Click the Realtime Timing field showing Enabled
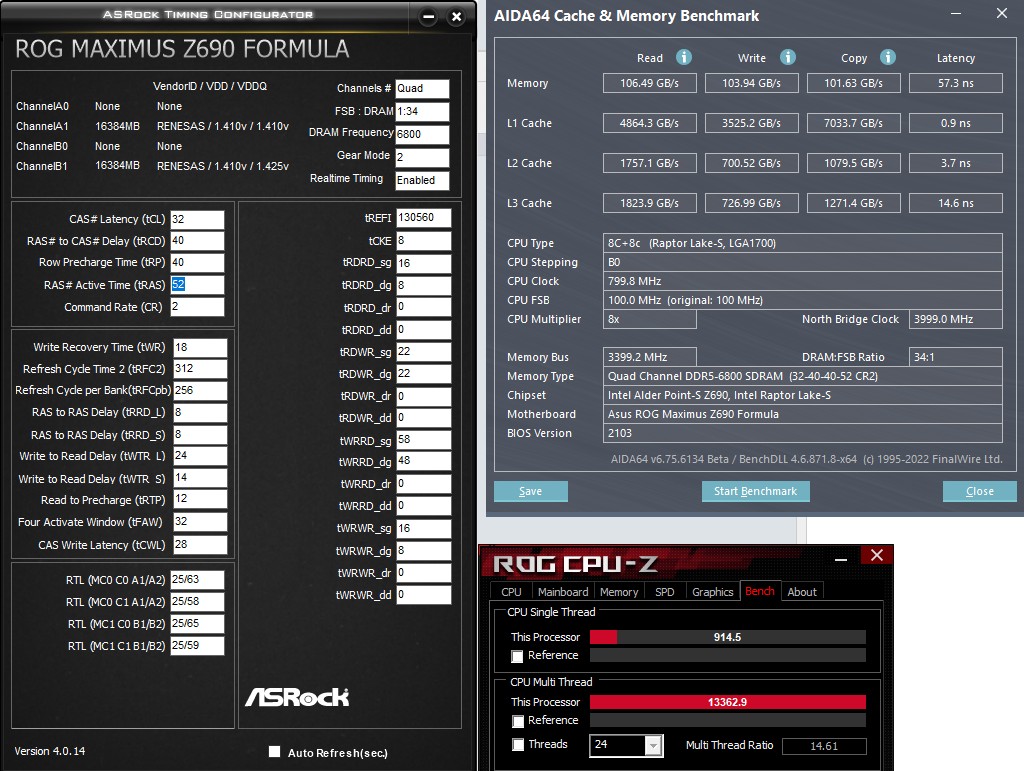The height and width of the screenshot is (771, 1024). point(422,180)
